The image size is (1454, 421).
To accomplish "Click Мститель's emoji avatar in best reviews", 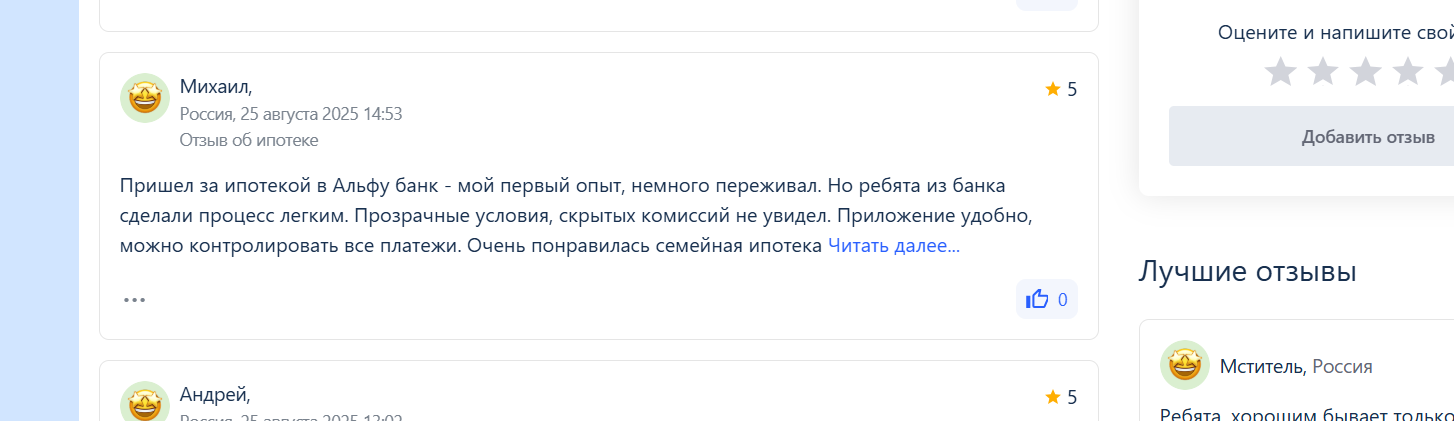I will click(1185, 365).
